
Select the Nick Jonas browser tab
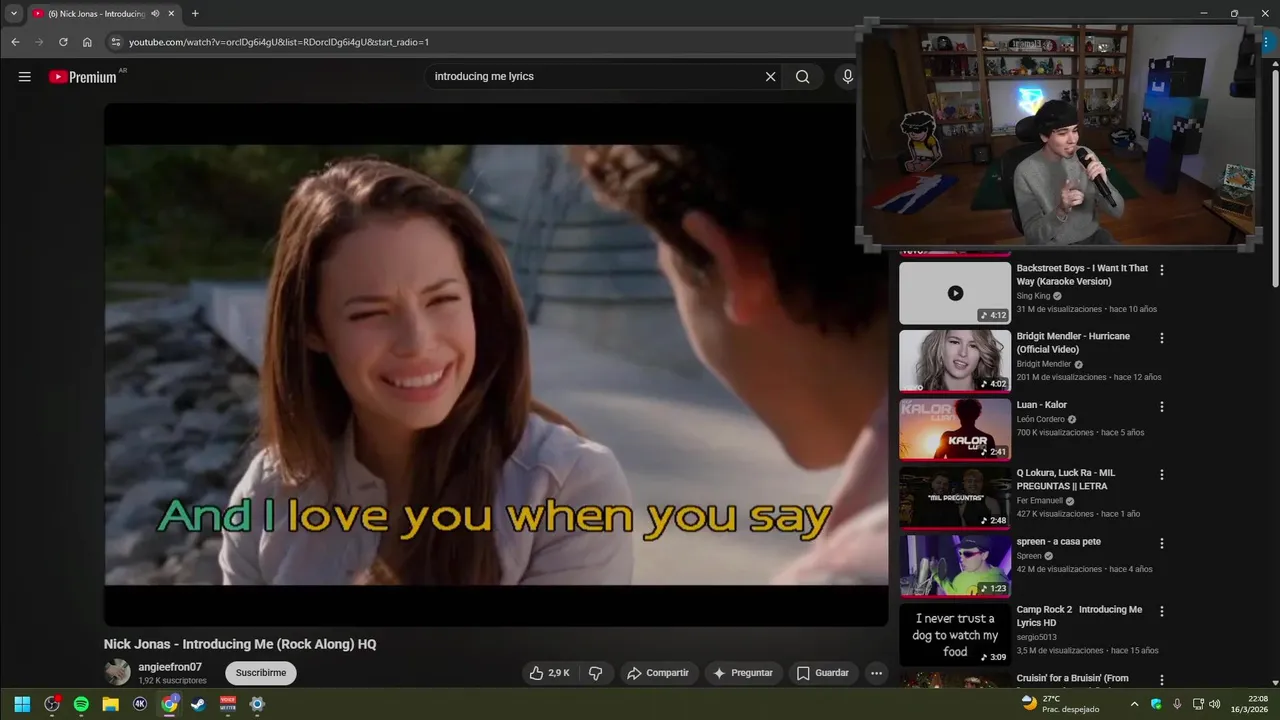[x=104, y=14]
